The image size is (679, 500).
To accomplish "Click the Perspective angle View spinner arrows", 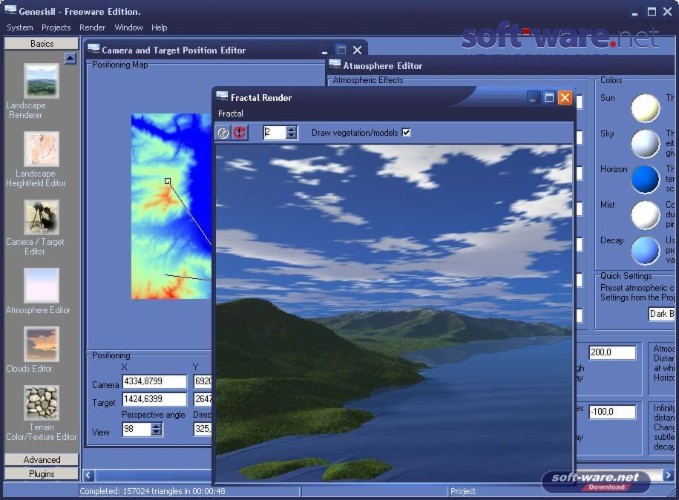I will pos(156,429).
